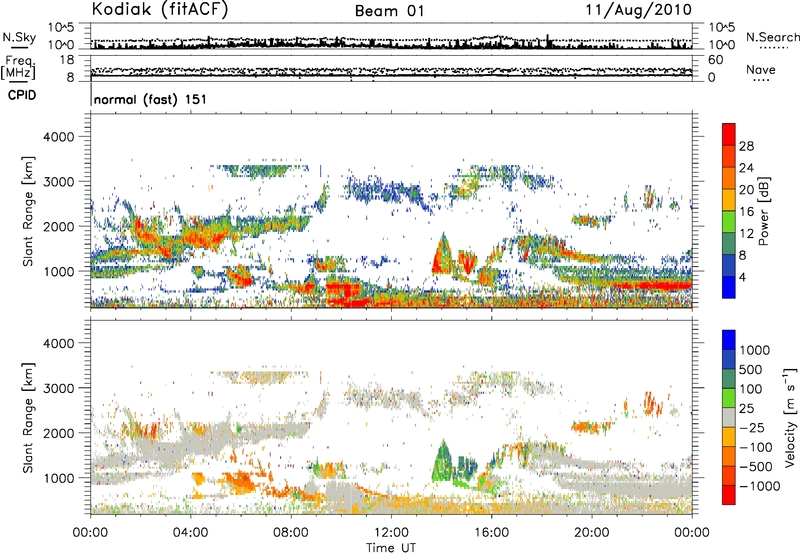Click the "20" value on Power color bar
The image size is (800, 554).
click(x=746, y=190)
